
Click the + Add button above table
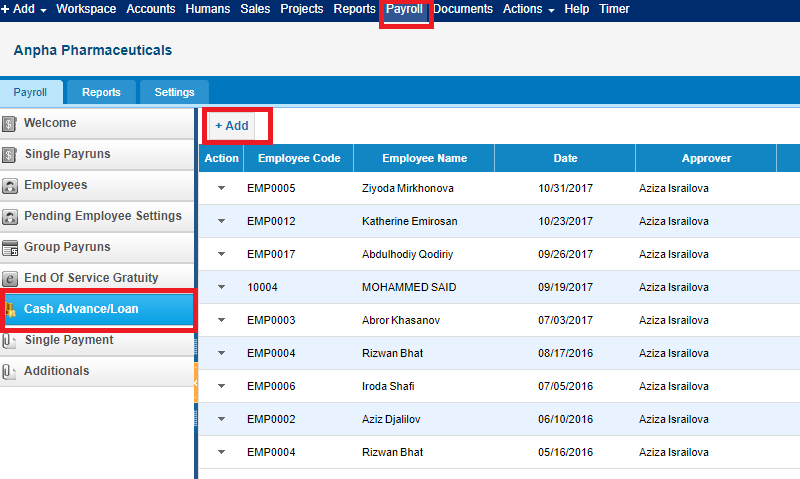click(232, 125)
